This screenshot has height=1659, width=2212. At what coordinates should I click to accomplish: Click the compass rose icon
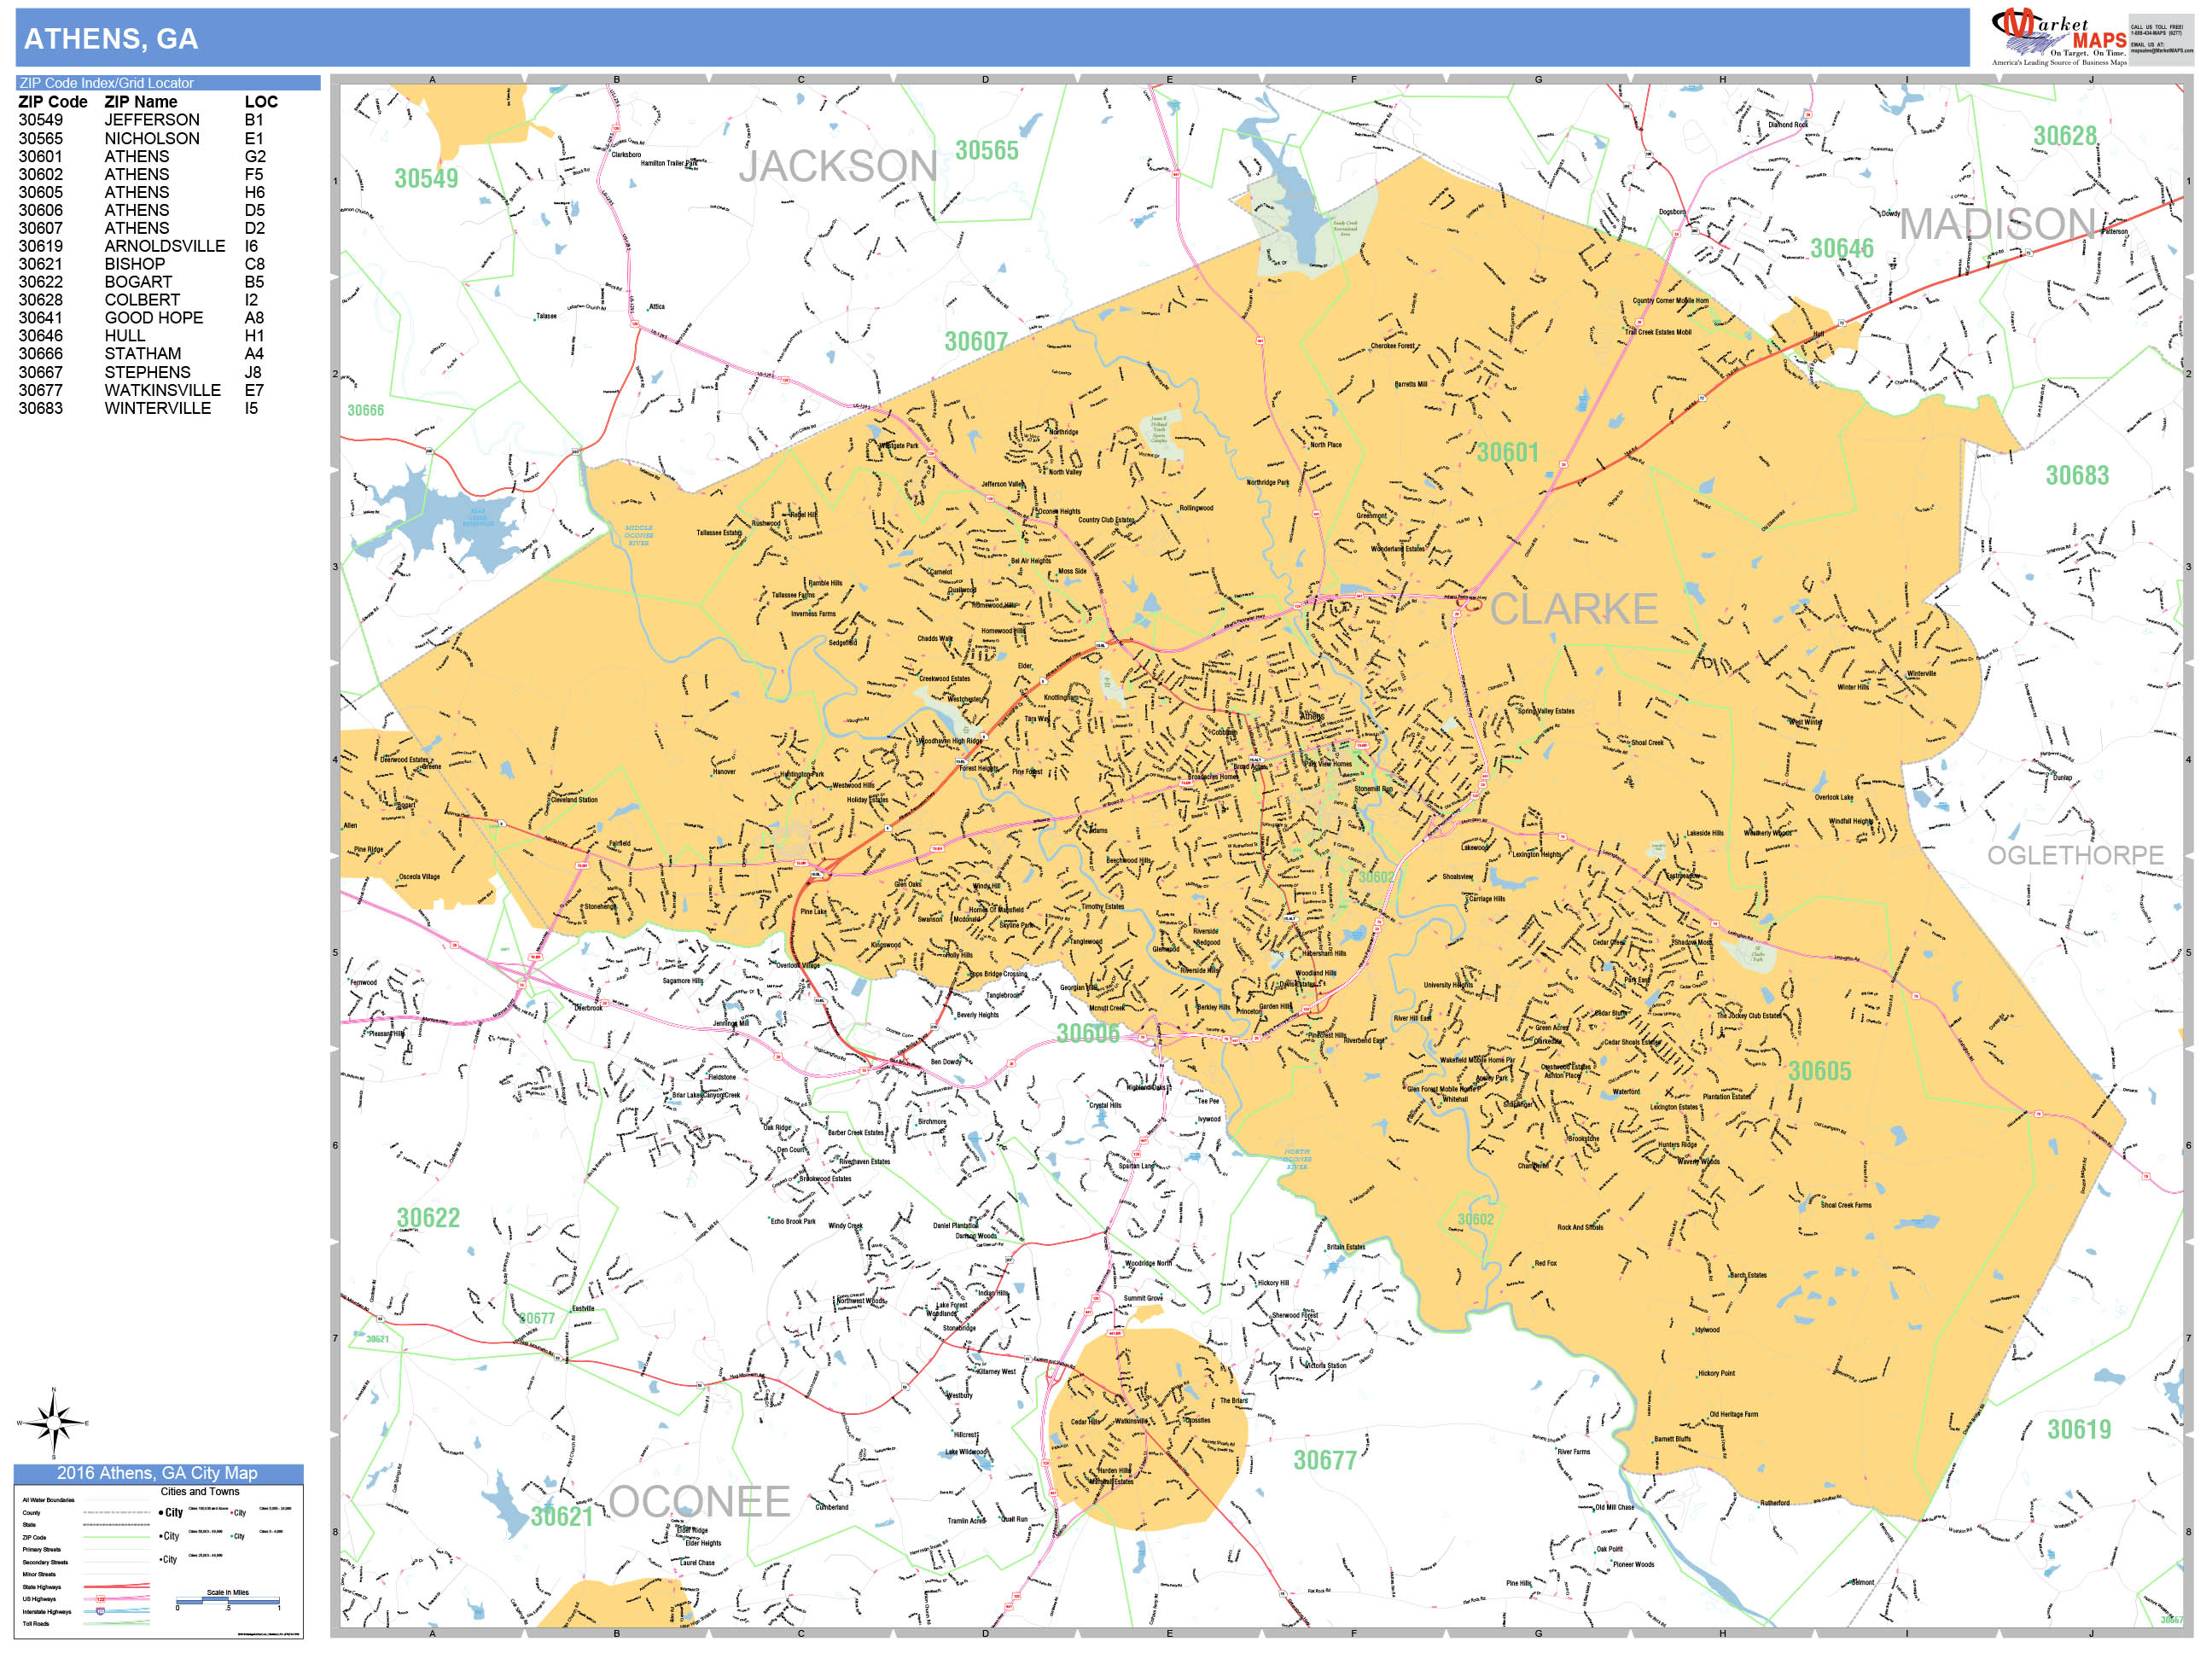click(53, 1423)
